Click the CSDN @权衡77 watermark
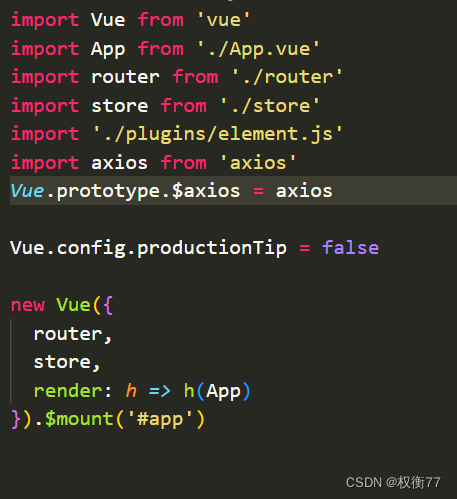457x499 pixels. tap(393, 482)
